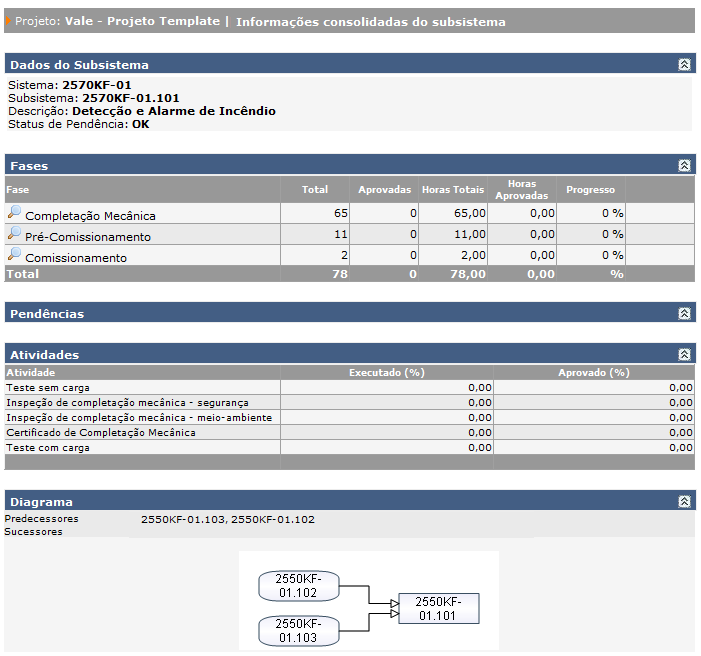Click the Aprovado (%) column header
Screen dimensions: 701x656
click(594, 372)
